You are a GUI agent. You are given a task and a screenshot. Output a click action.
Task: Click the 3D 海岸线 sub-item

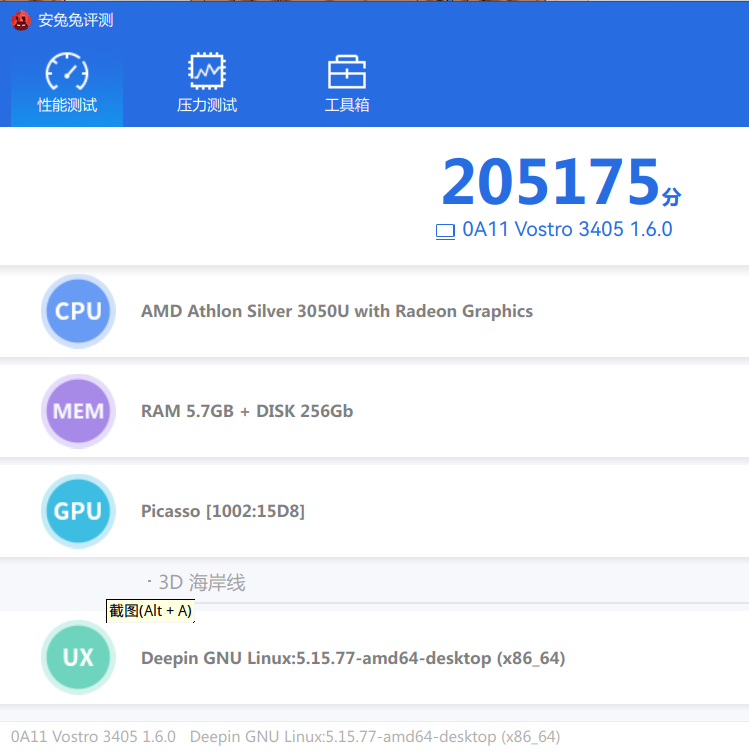pos(202,583)
